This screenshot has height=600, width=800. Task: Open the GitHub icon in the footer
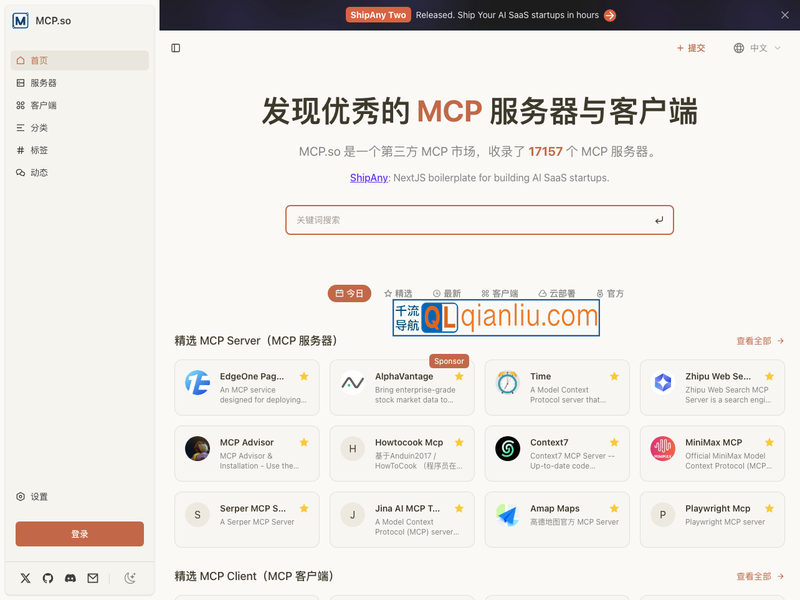point(47,578)
